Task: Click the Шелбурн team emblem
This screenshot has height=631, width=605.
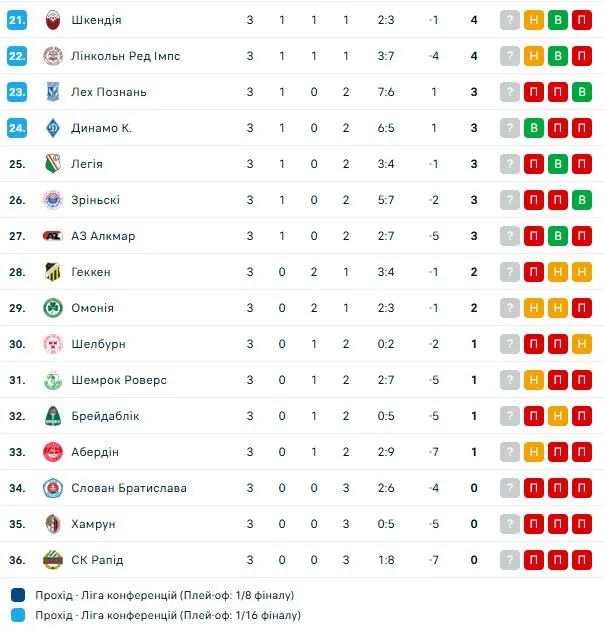Action: pyautogui.click(x=53, y=344)
